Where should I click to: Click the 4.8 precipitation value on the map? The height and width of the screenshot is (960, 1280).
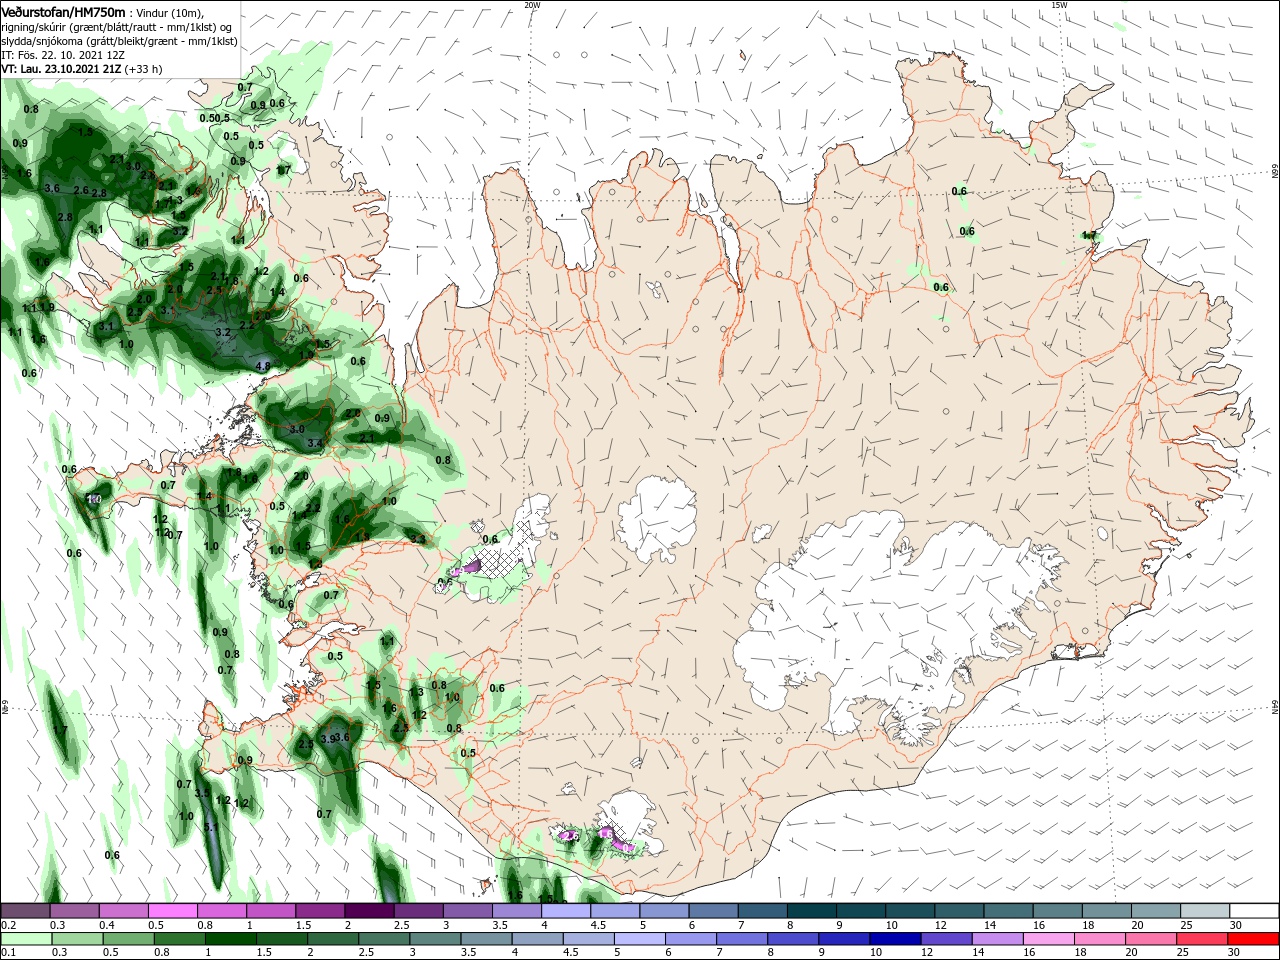tap(263, 366)
